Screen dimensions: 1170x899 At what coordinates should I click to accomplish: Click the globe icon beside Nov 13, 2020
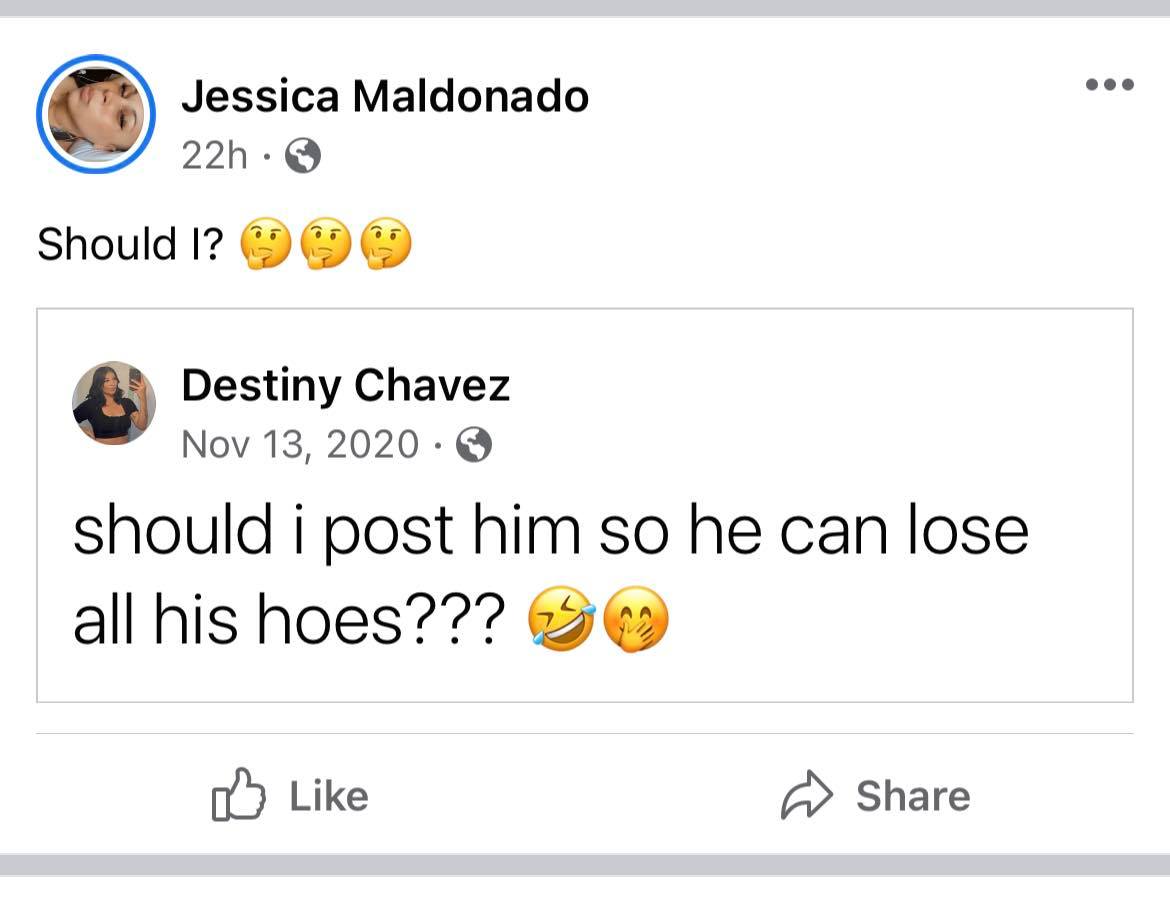(474, 444)
